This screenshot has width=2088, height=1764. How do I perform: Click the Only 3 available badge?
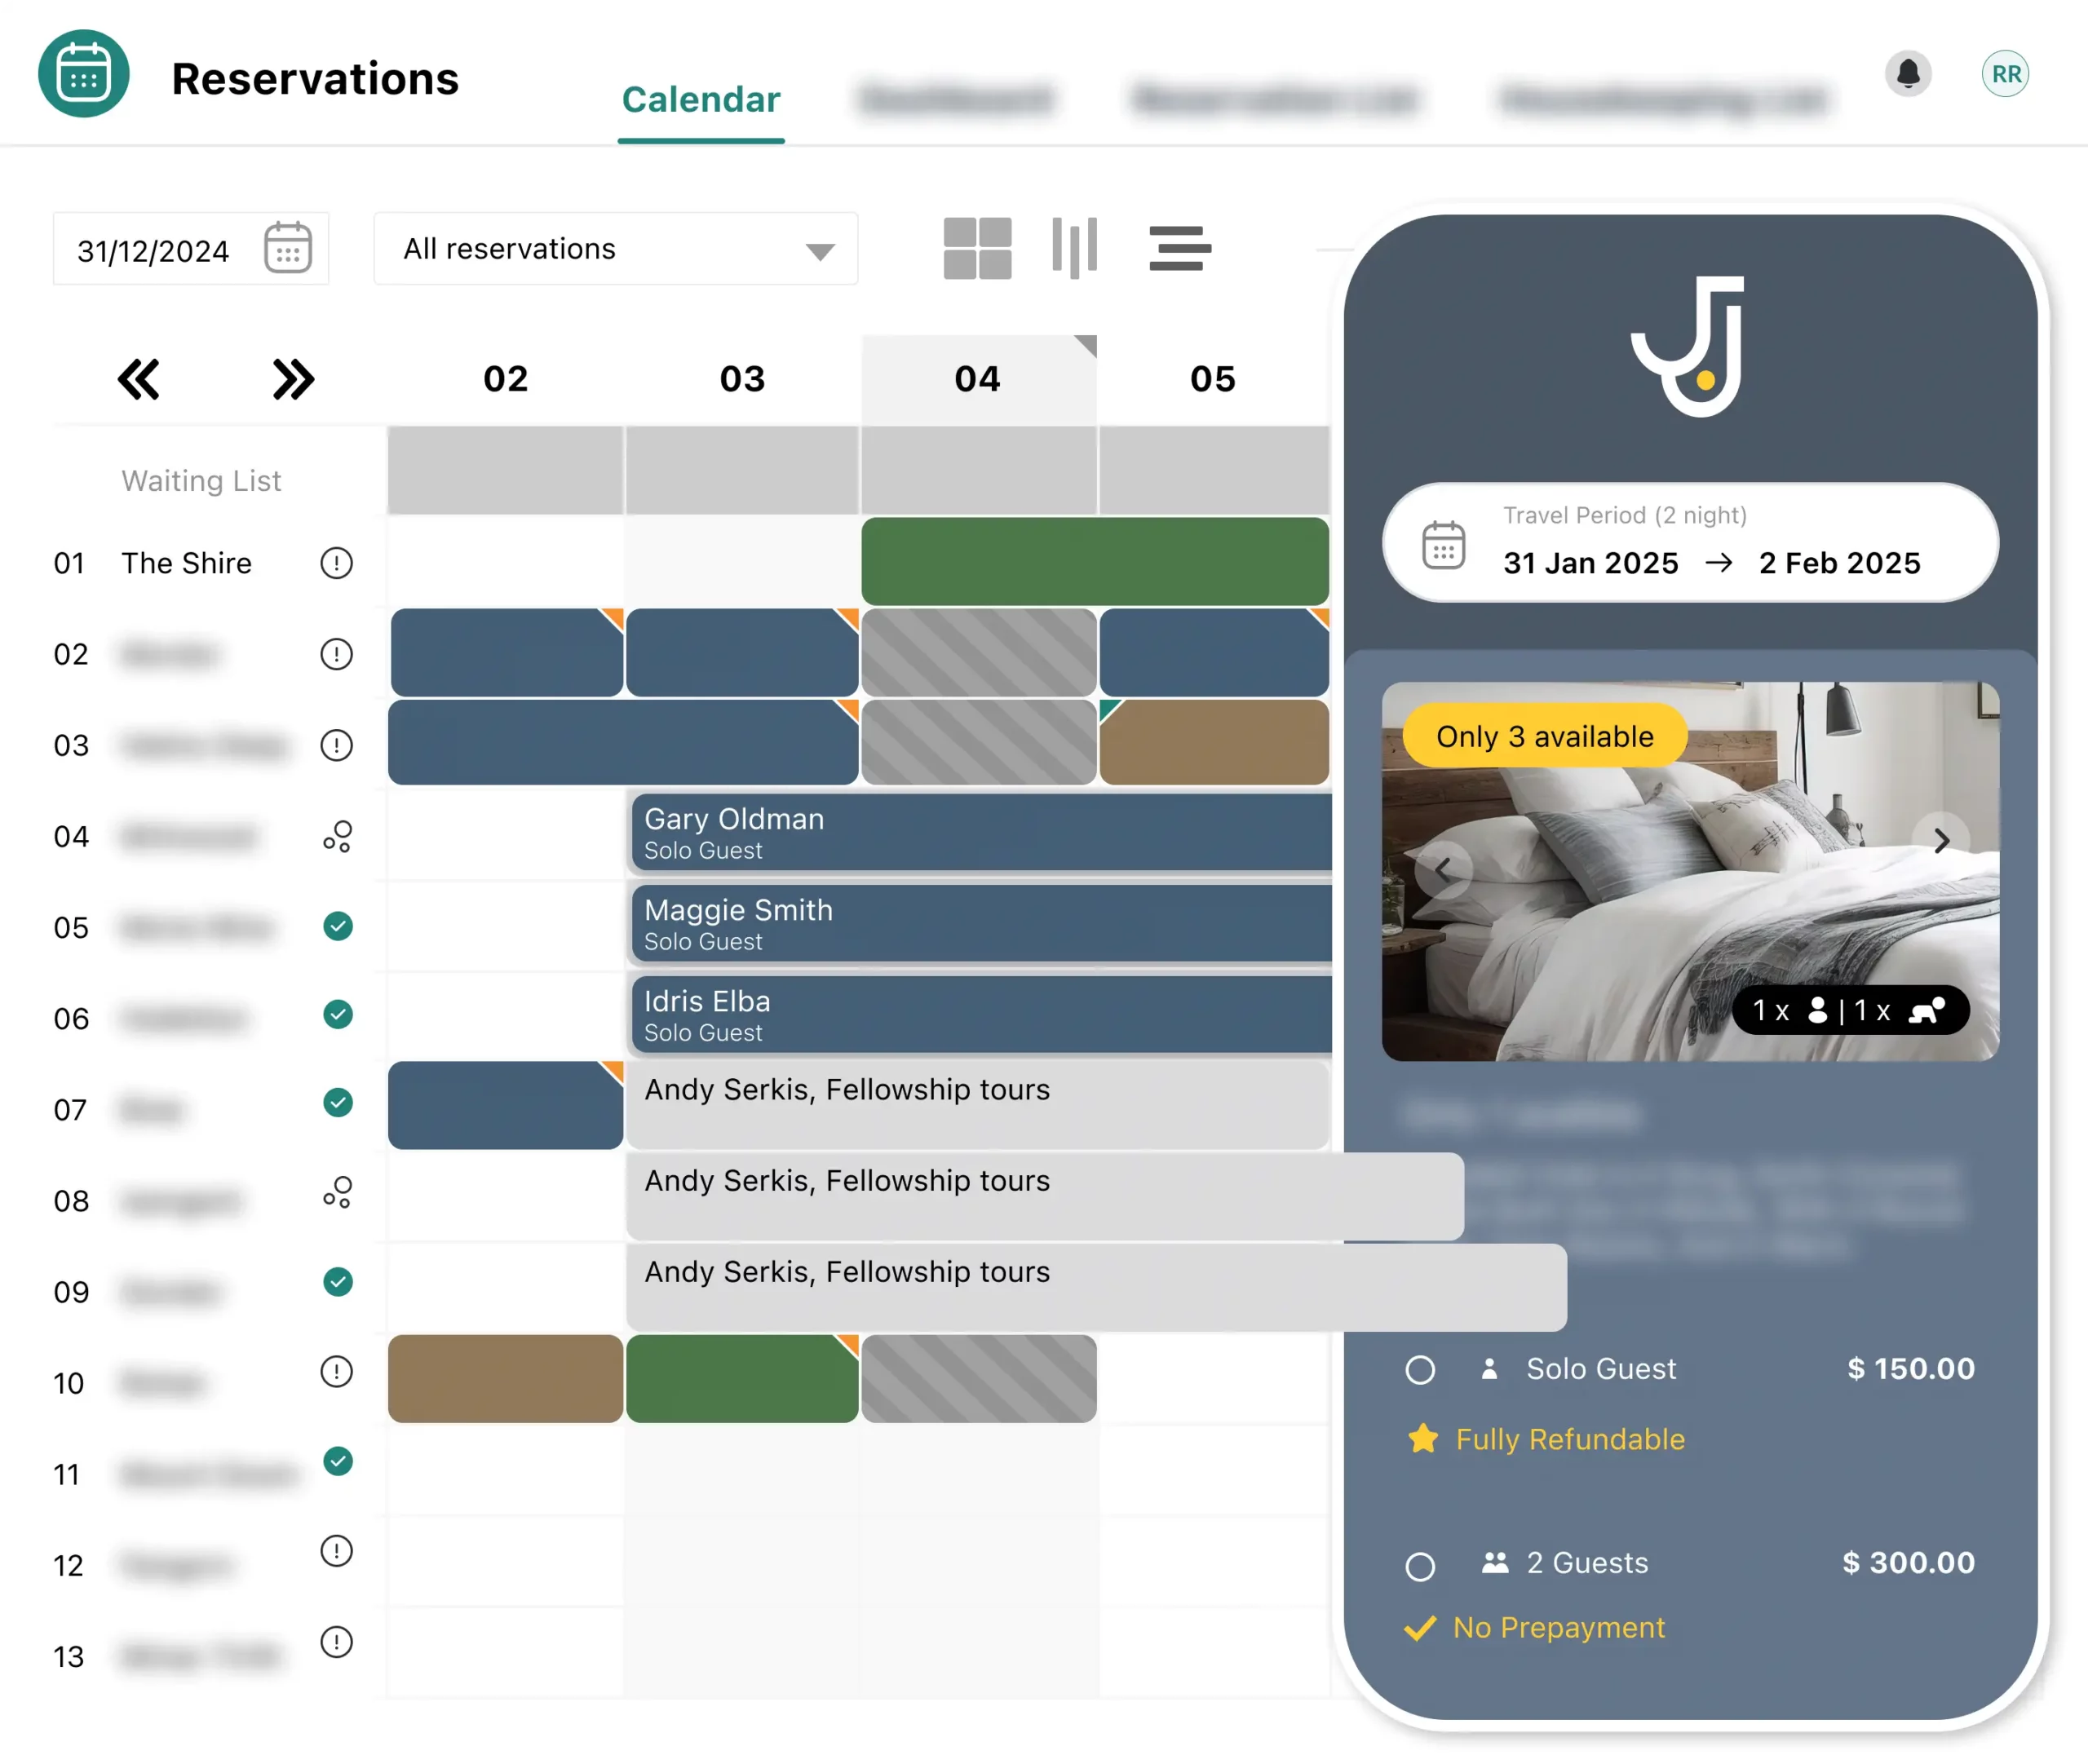tap(1545, 736)
